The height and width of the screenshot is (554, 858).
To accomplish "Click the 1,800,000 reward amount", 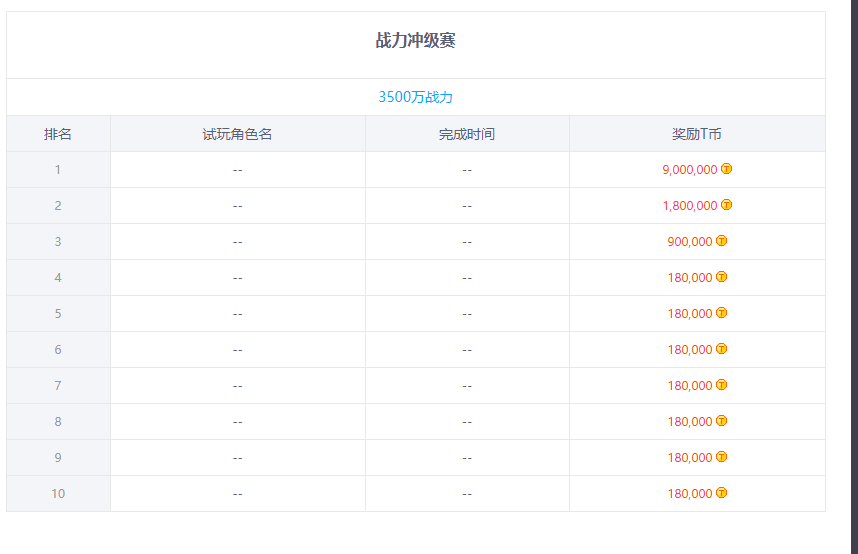I will [689, 206].
